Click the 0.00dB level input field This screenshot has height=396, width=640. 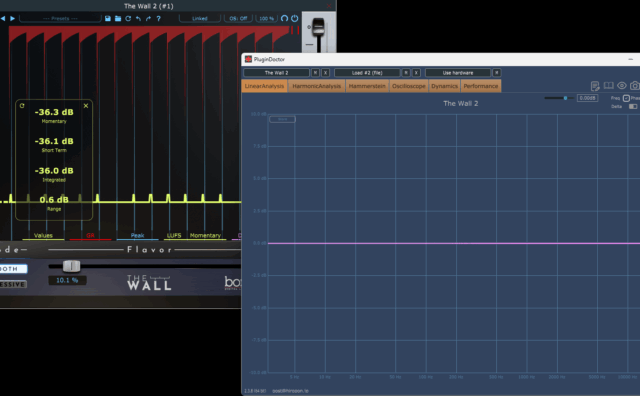point(587,98)
